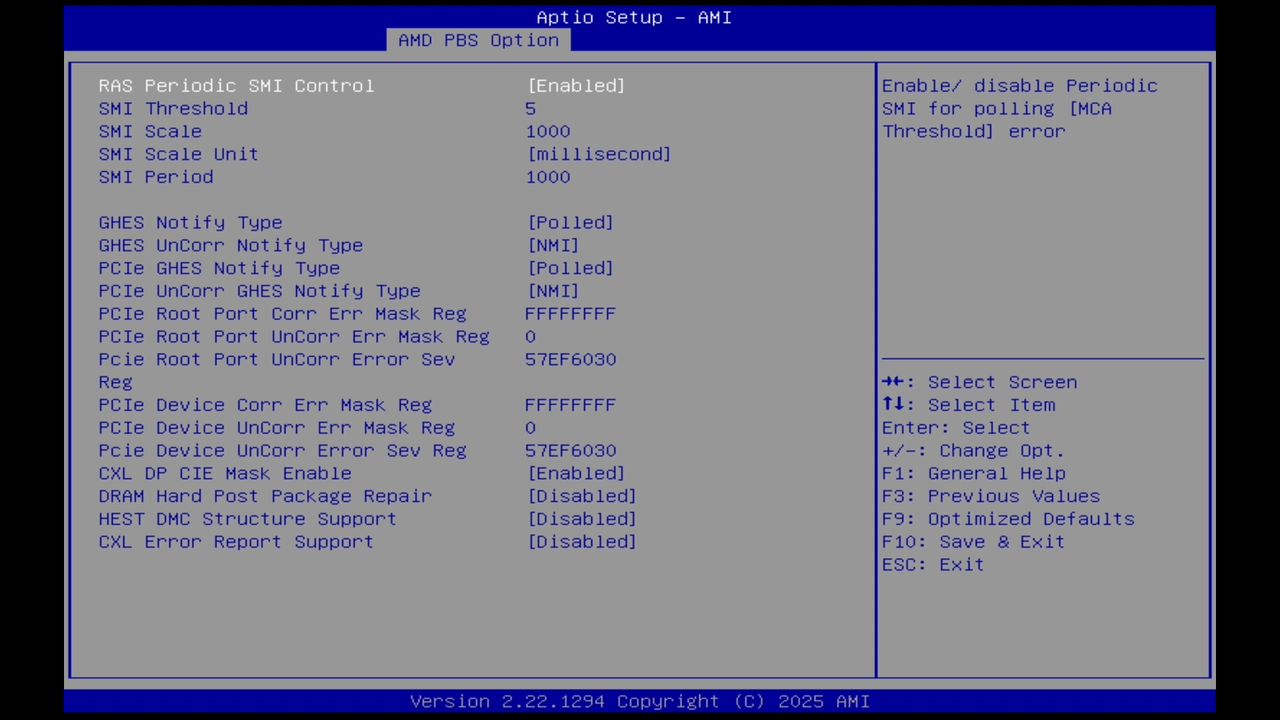Edit the PCIe Device UnCorr Err Mask Reg
The width and height of the screenshot is (1280, 720).
pyautogui.click(x=530, y=427)
